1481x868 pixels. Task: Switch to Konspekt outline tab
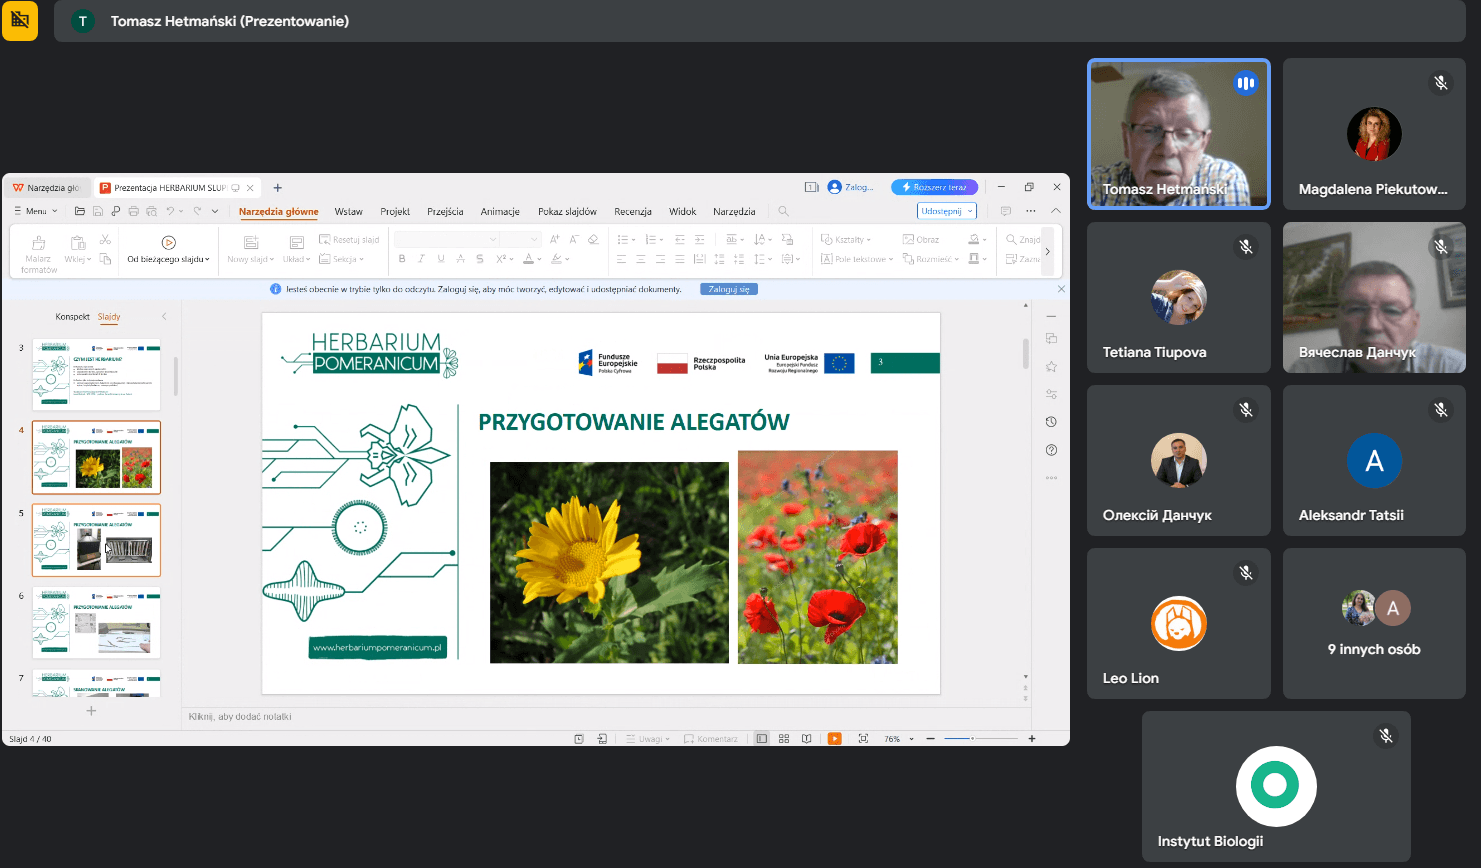click(73, 316)
